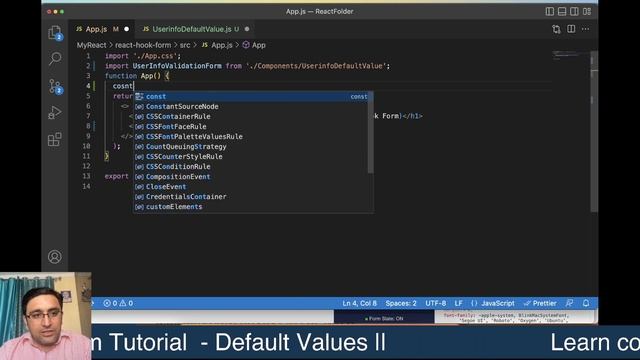Image resolution: width=640 pixels, height=360 pixels.
Task: Click the typed 'cosnt' text
Action: [122, 86]
